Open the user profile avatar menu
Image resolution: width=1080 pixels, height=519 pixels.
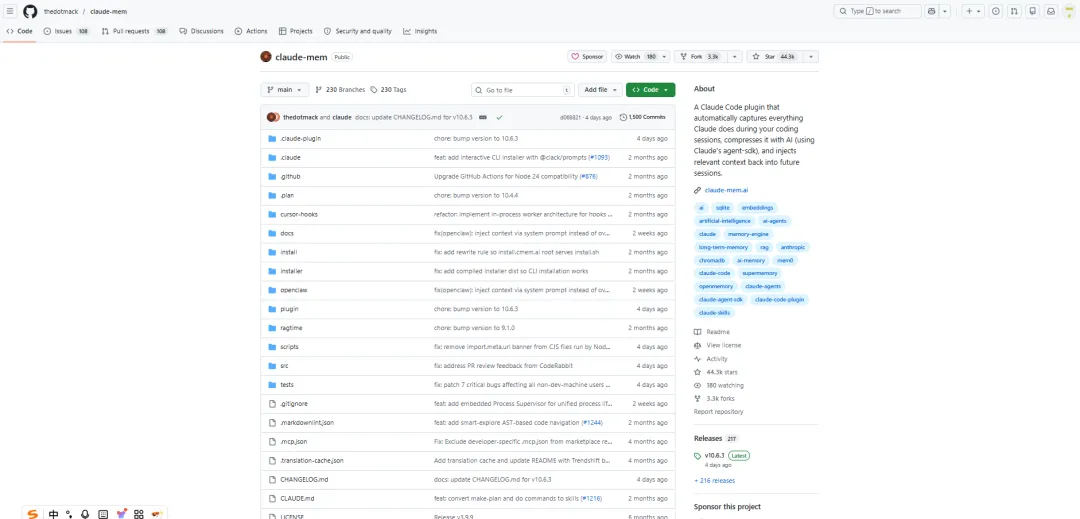point(1070,11)
